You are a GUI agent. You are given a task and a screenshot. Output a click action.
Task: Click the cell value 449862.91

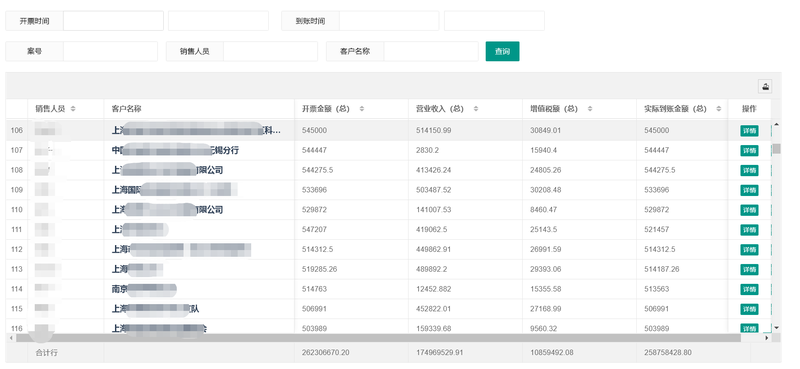pos(433,250)
